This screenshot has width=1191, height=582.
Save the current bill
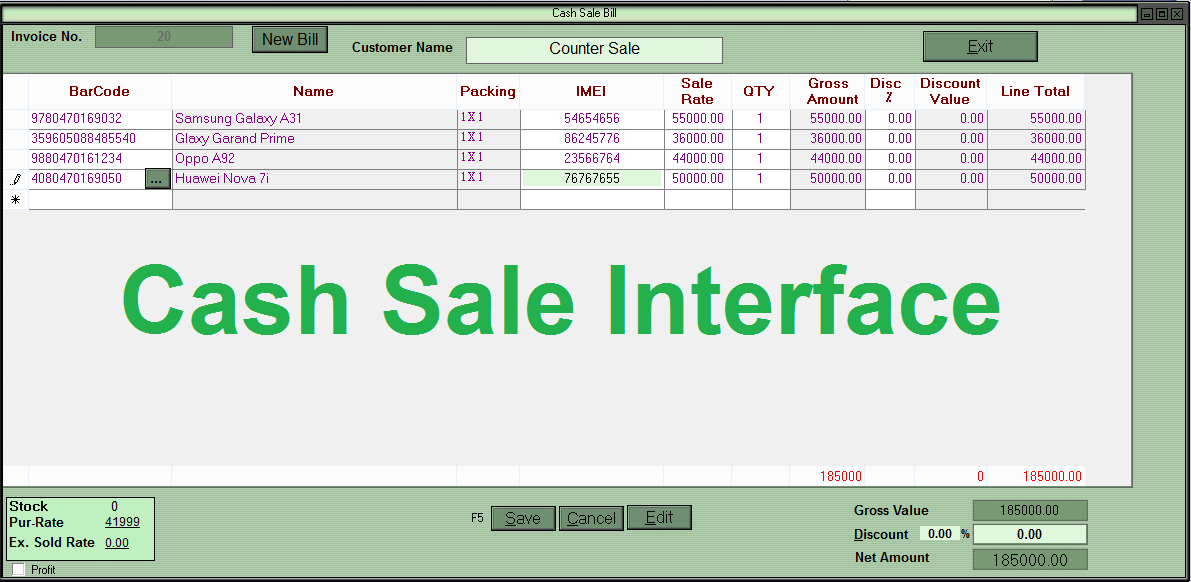pyautogui.click(x=523, y=518)
